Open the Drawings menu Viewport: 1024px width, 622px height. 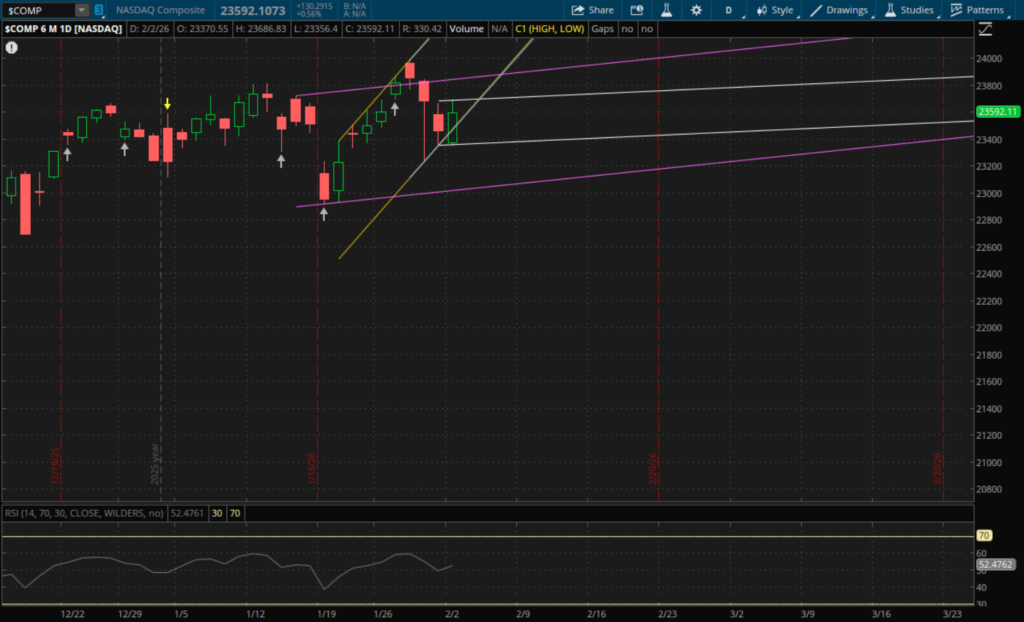point(840,10)
